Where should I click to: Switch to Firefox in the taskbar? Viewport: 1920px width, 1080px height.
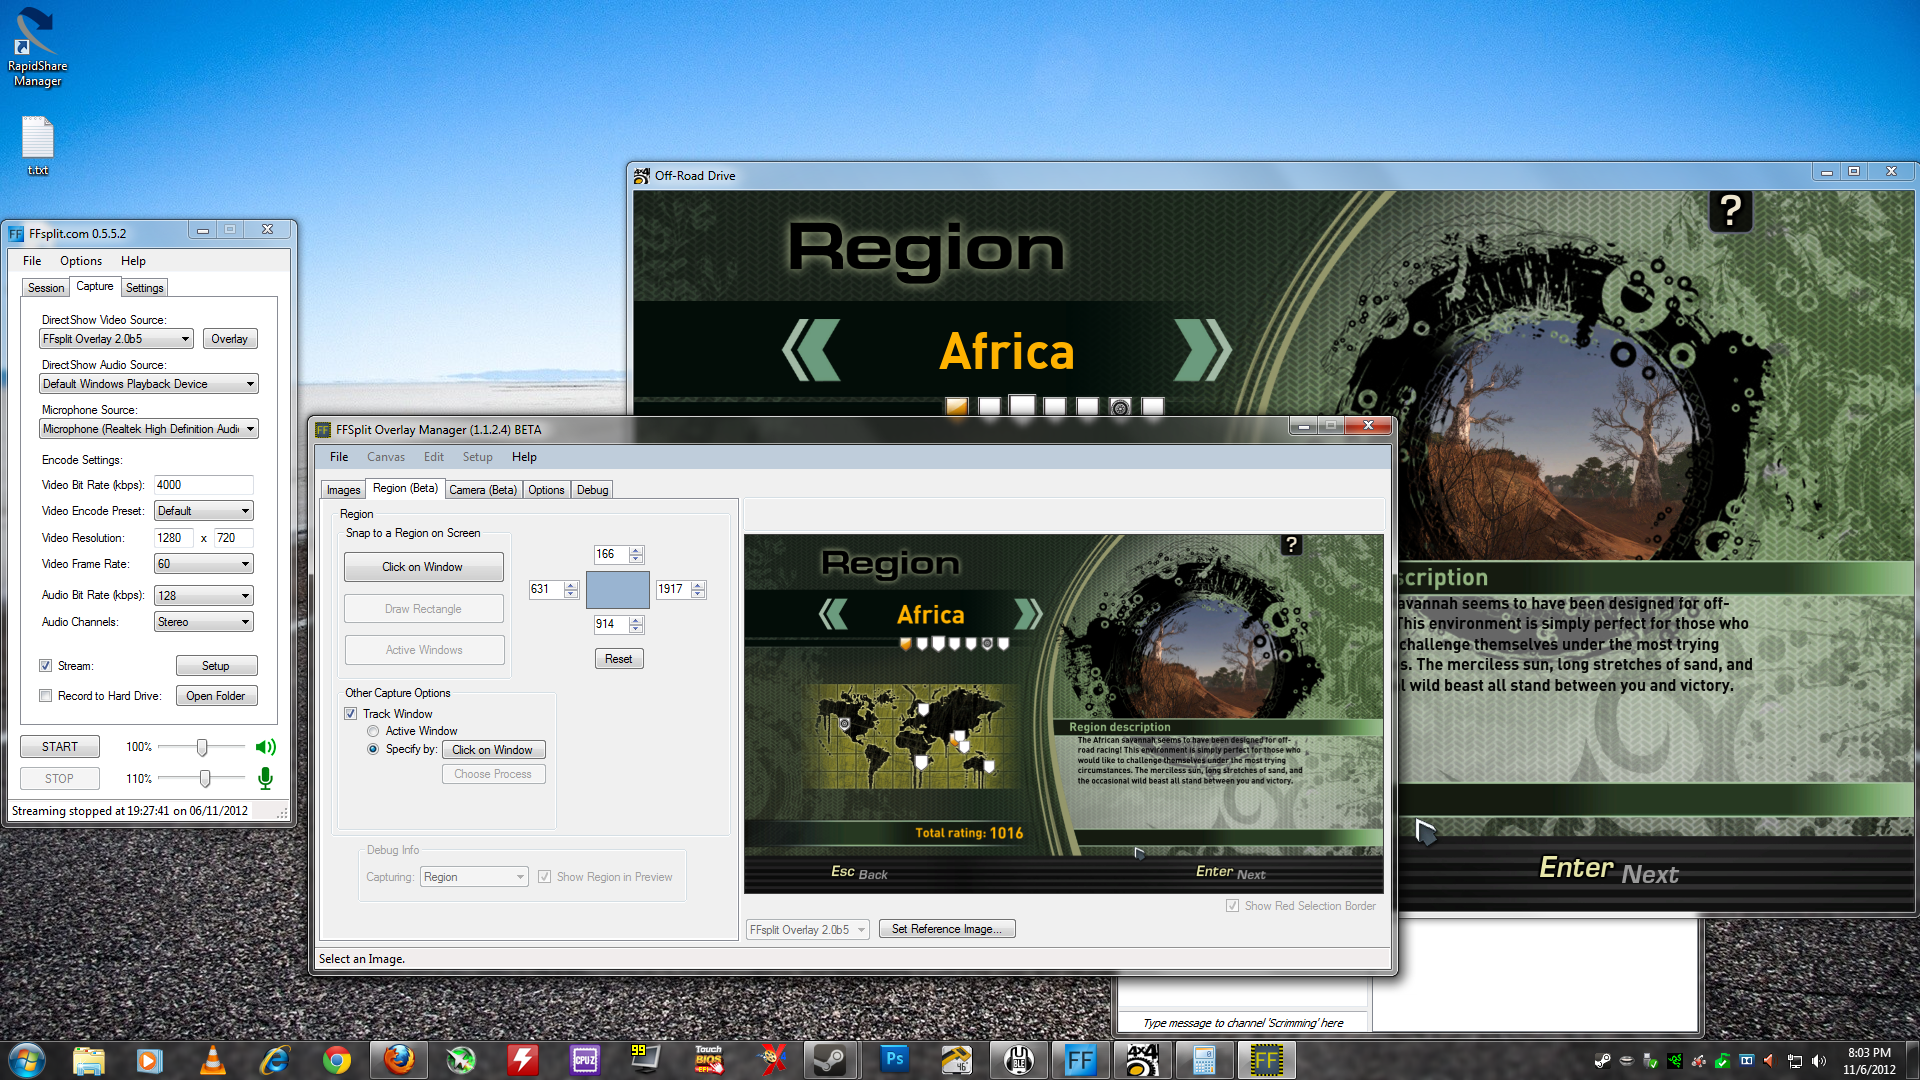point(399,1060)
